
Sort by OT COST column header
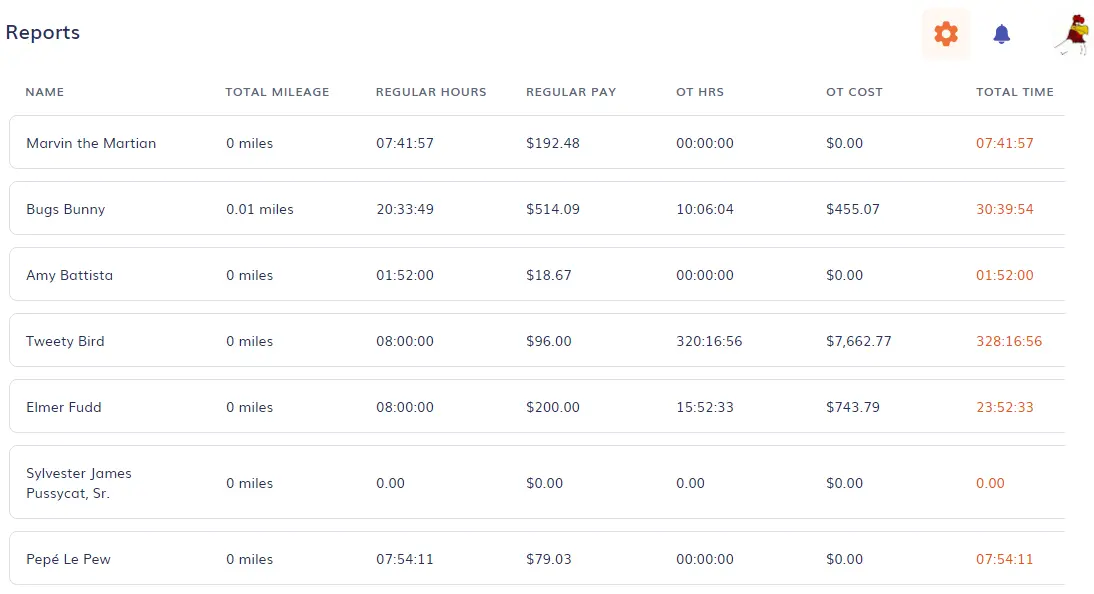coord(854,92)
